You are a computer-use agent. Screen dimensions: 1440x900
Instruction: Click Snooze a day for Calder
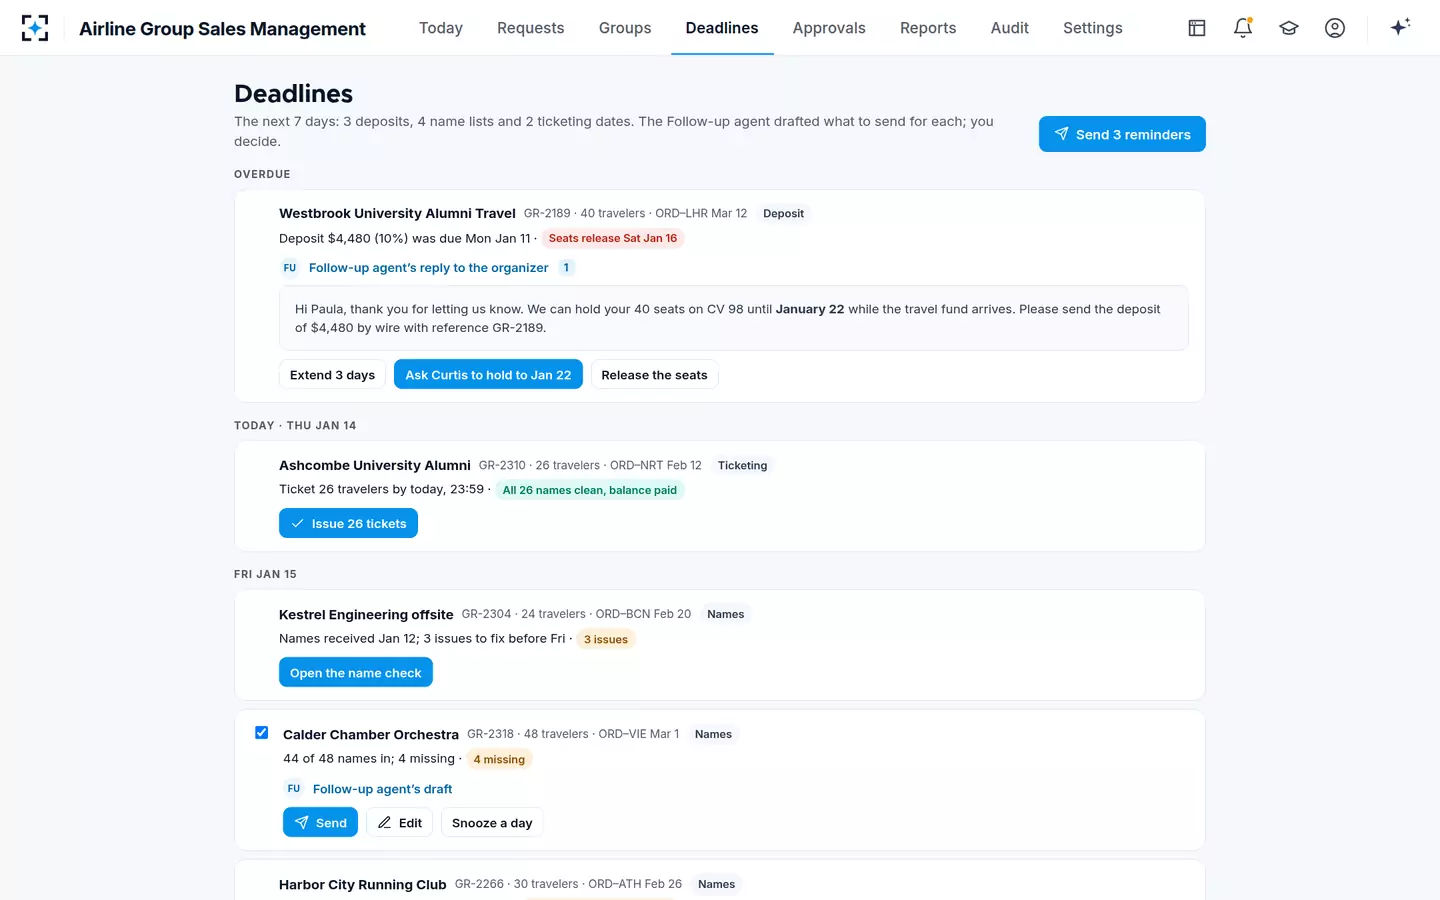point(492,823)
